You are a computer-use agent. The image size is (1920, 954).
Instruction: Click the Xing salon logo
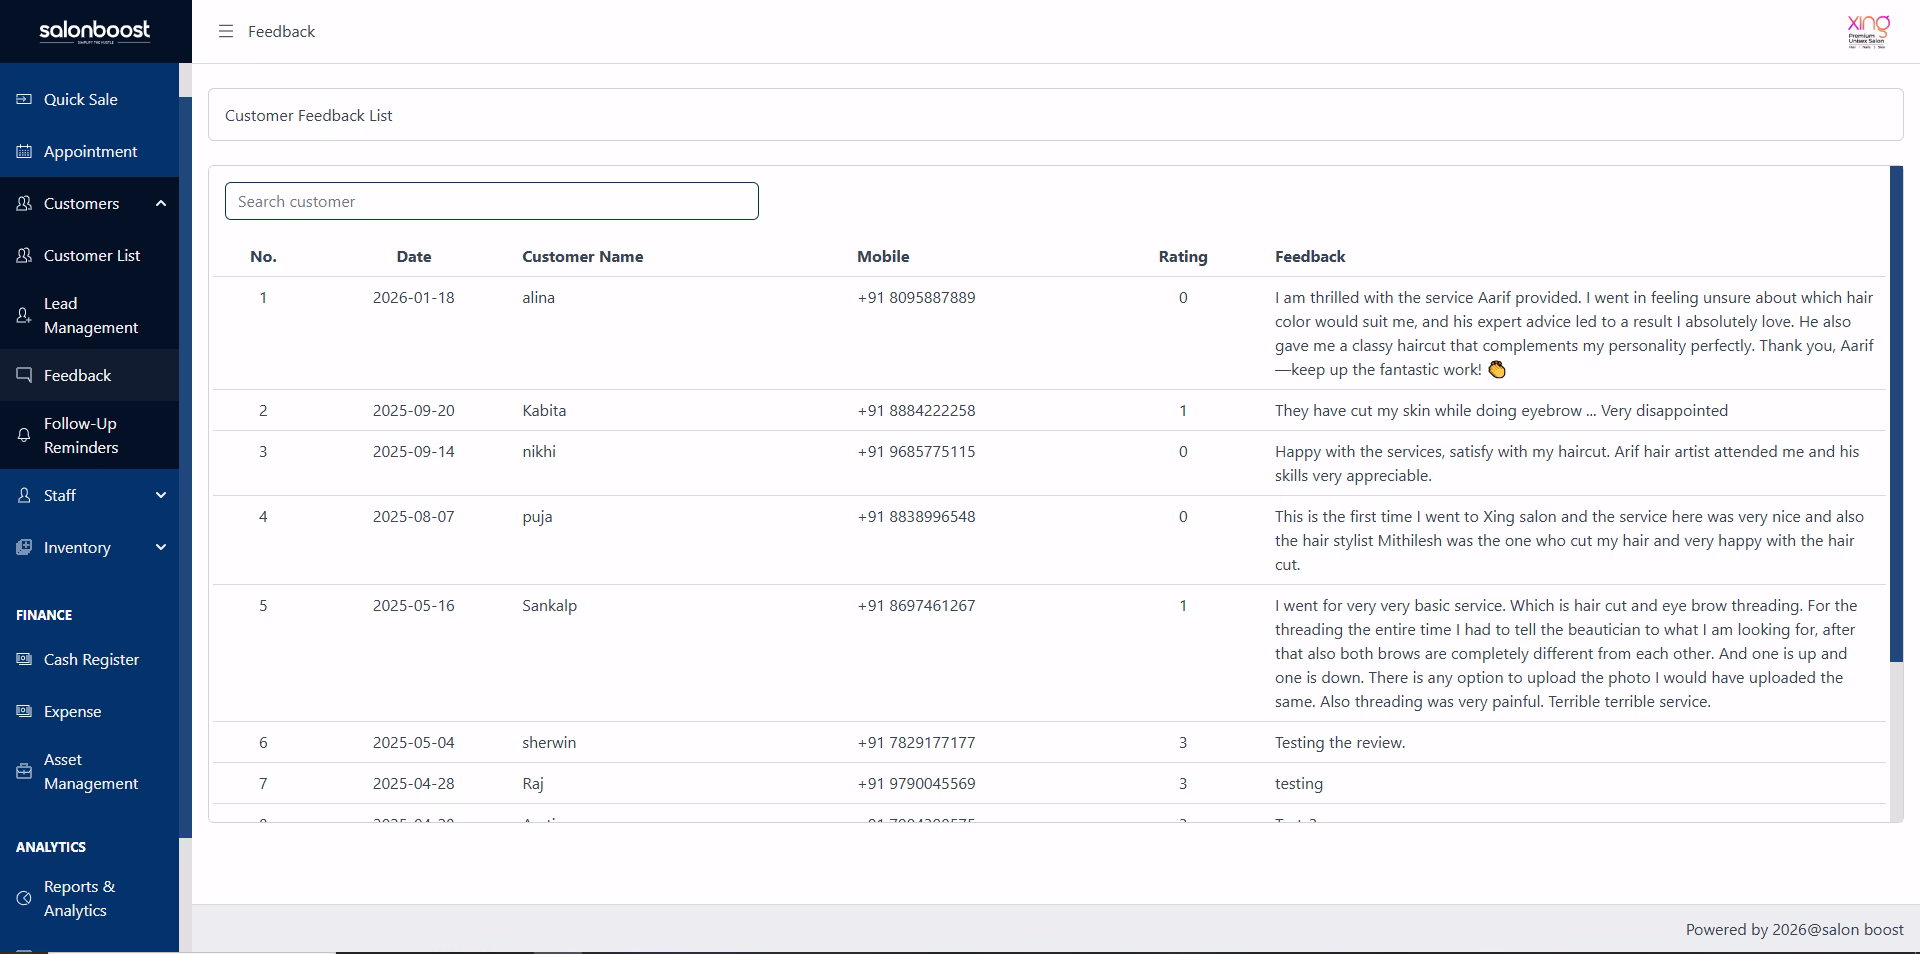[1868, 31]
